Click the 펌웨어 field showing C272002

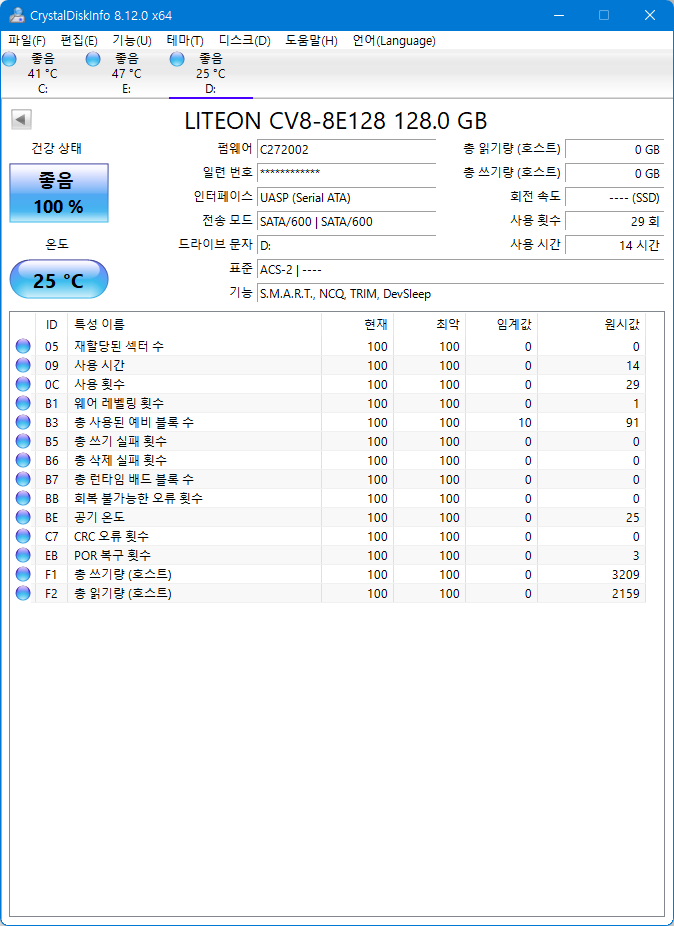[347, 150]
